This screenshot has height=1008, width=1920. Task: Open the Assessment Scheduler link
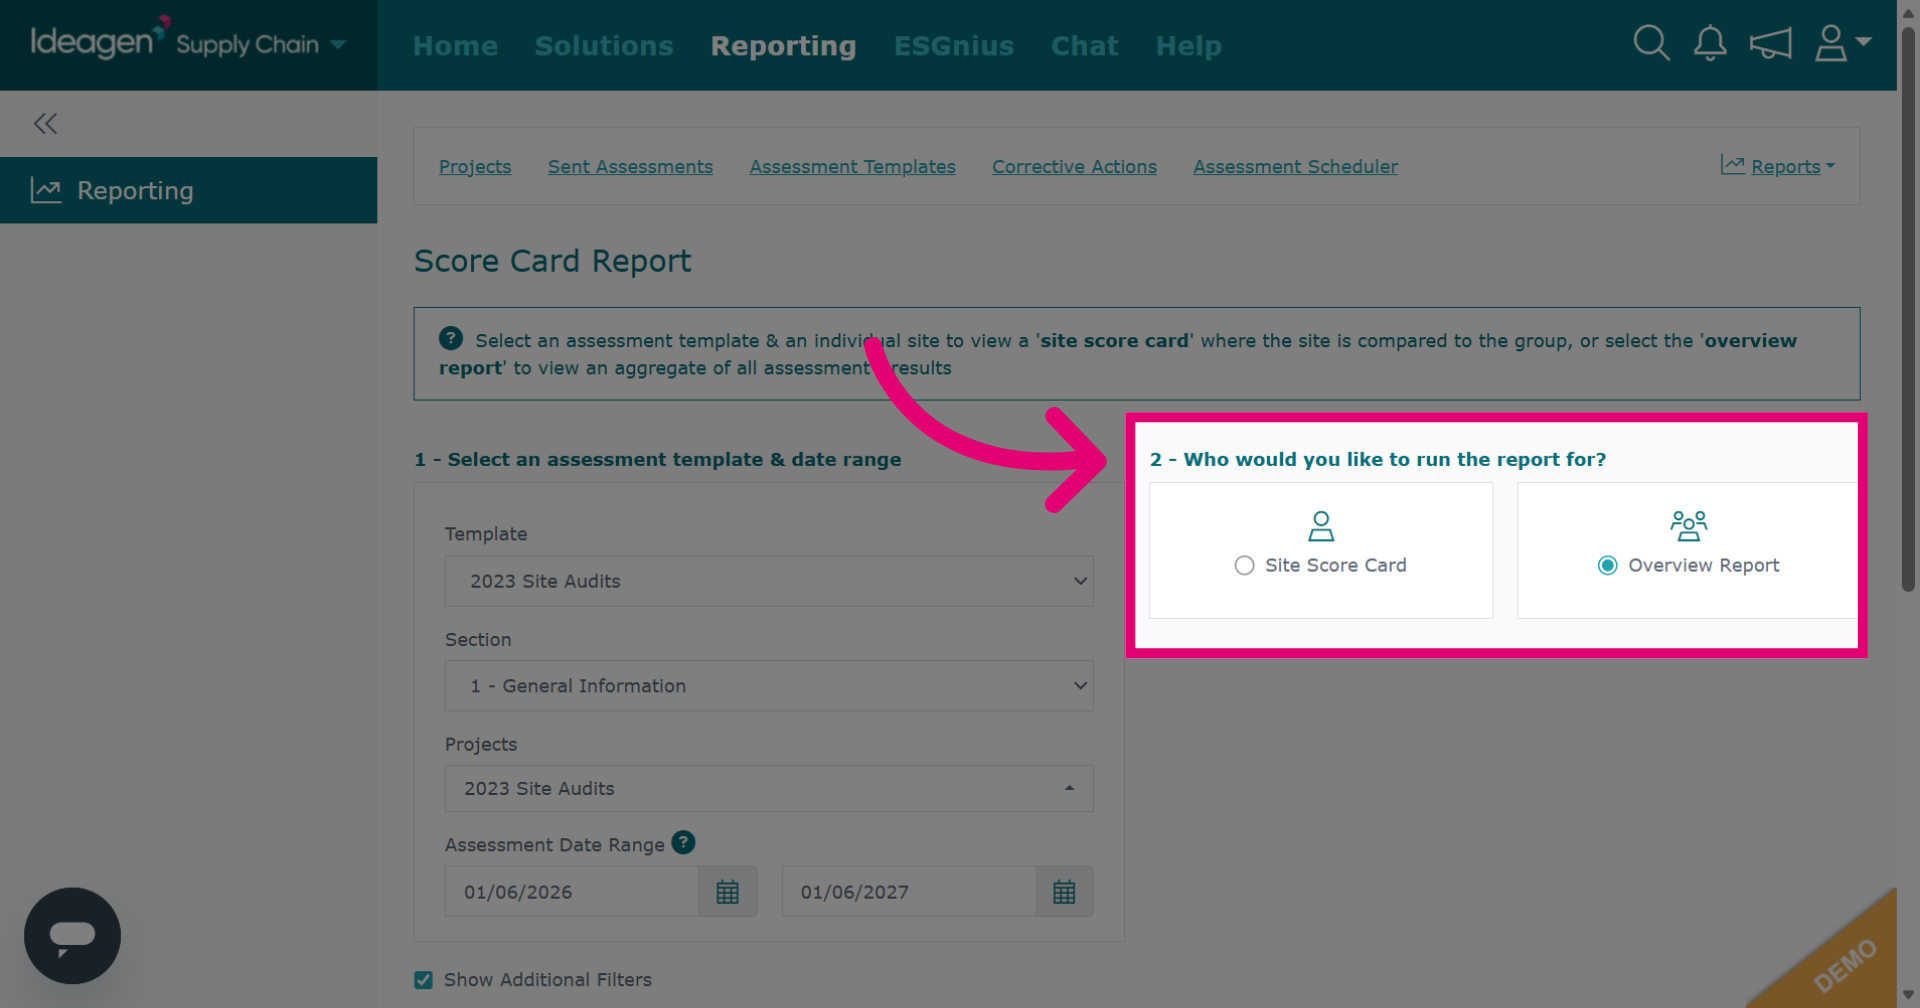point(1295,167)
